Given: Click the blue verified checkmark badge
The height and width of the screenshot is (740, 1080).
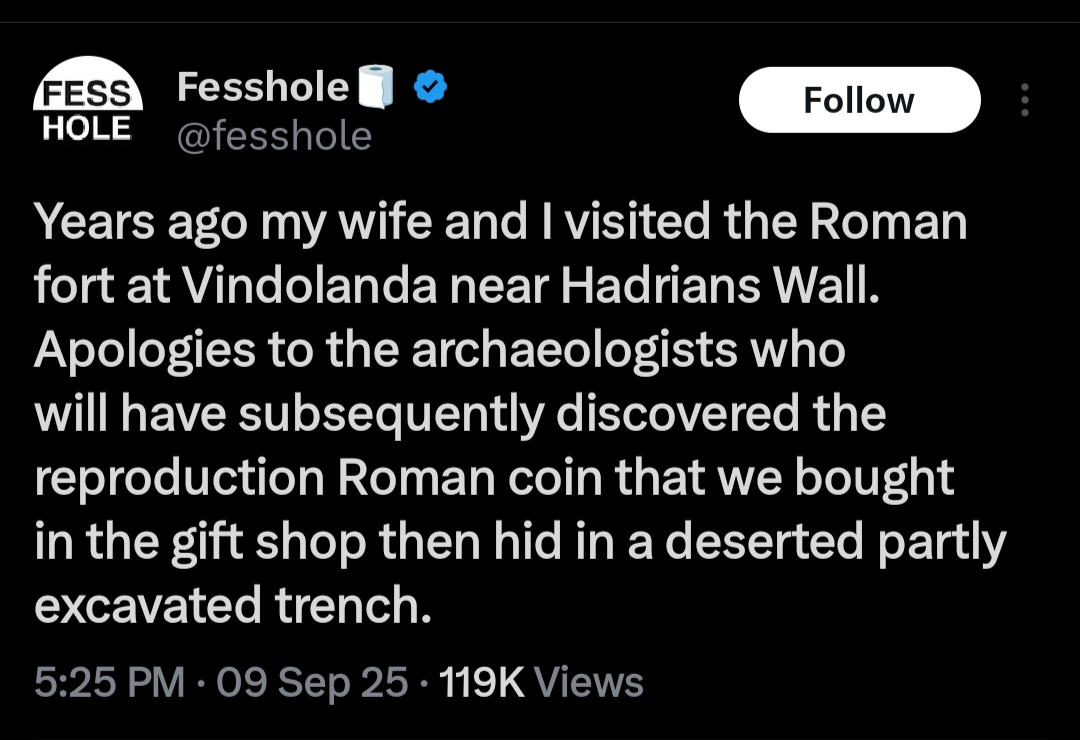Looking at the screenshot, I should point(430,87).
